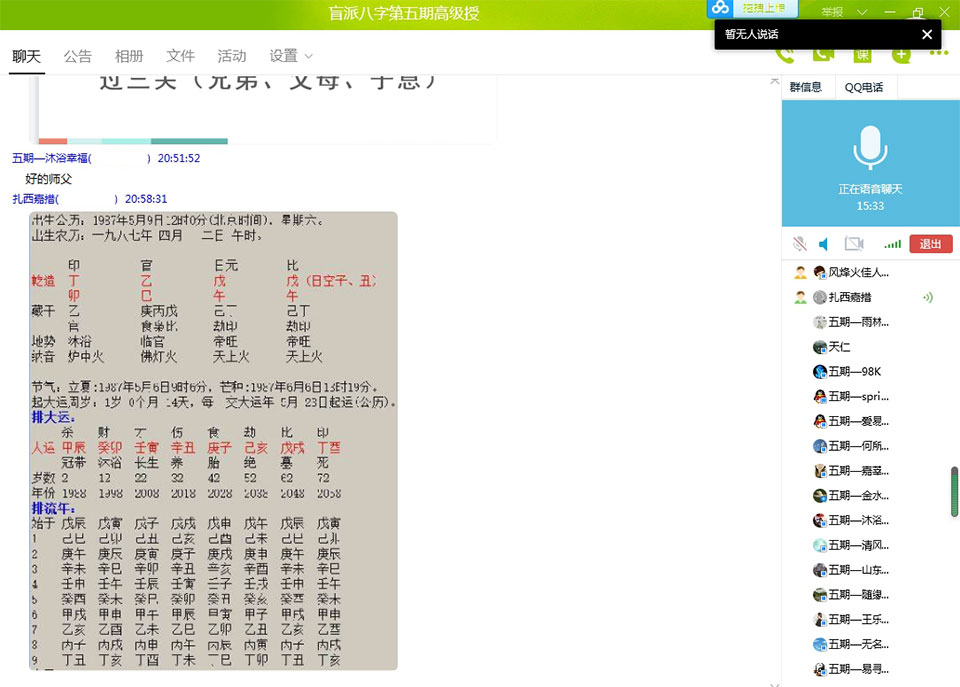Viewport: 960px width, 687px height.
Task: Toggle the blue speaker volume icon
Action: [824, 244]
